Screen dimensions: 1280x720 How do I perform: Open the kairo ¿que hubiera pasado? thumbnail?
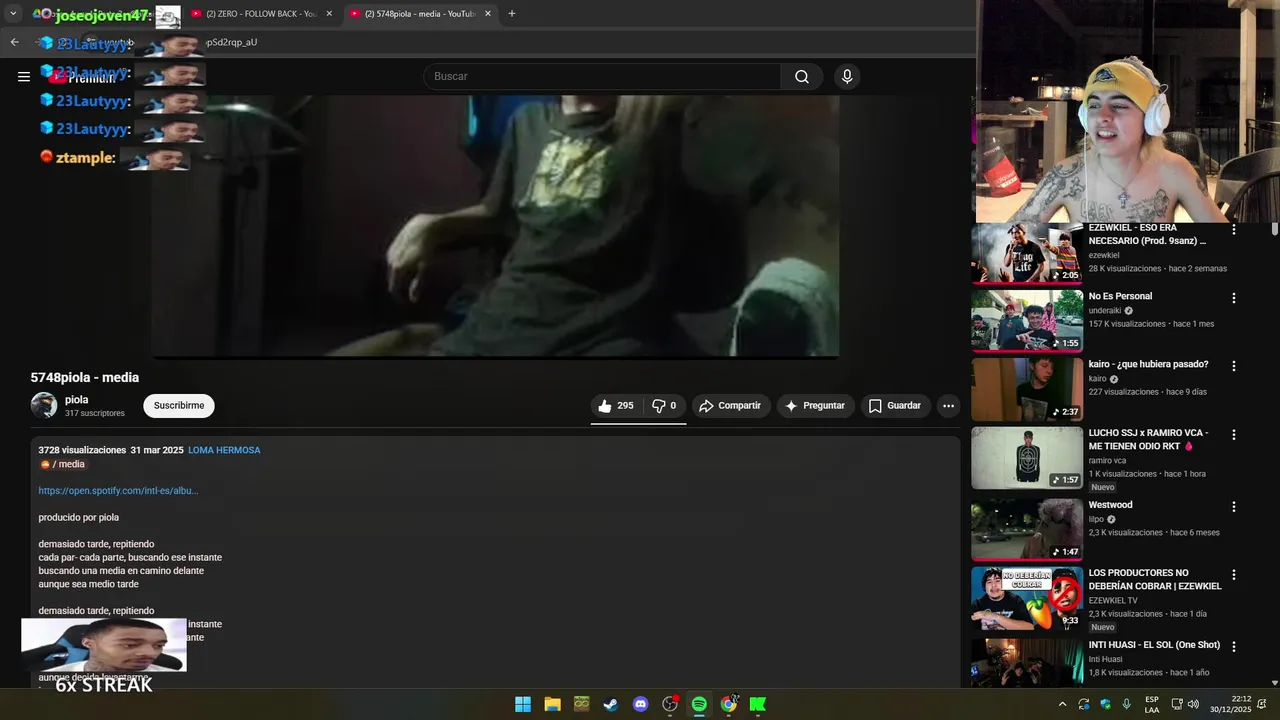(1027, 389)
